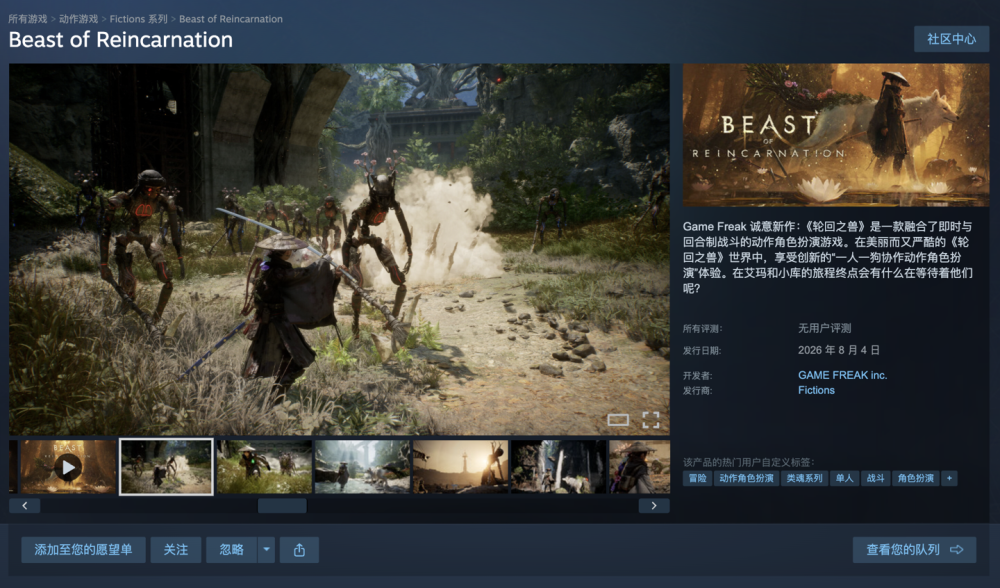
Task: Open the 社区中心 community hub
Action: pos(952,39)
